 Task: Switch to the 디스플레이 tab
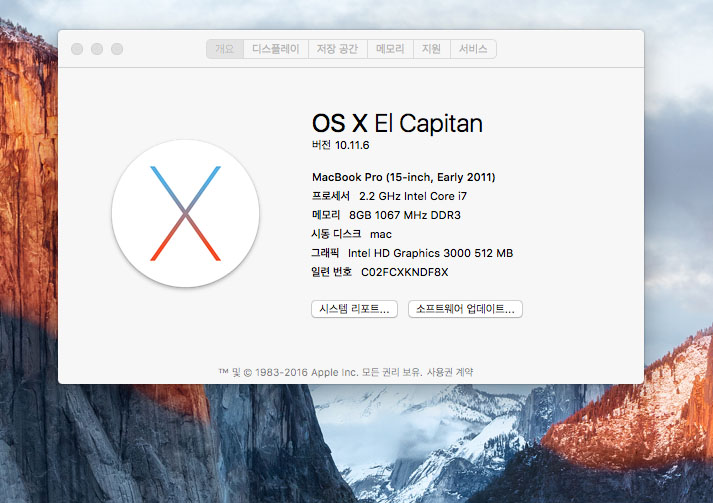(275, 49)
